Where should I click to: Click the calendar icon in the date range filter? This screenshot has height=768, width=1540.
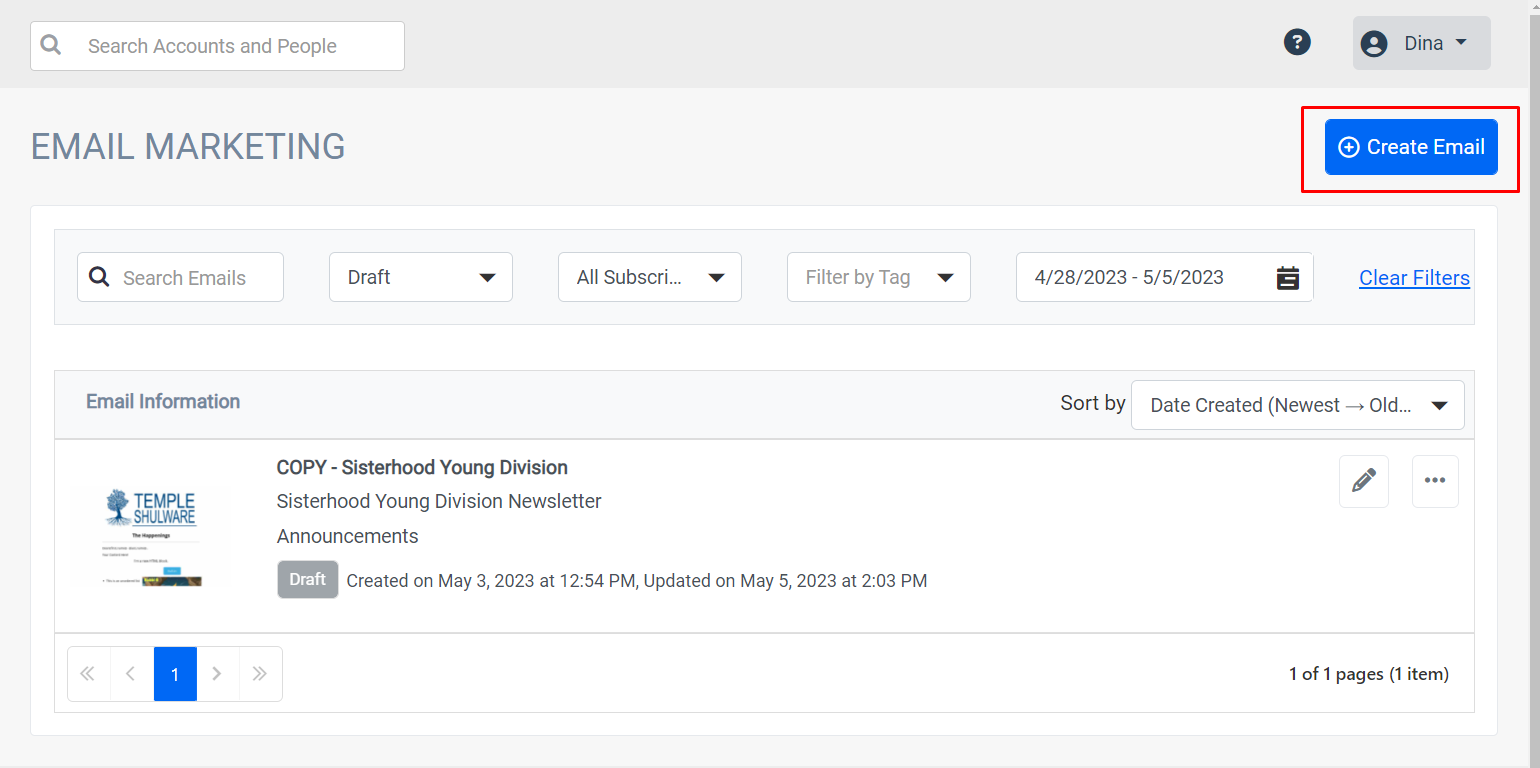[x=1288, y=277]
